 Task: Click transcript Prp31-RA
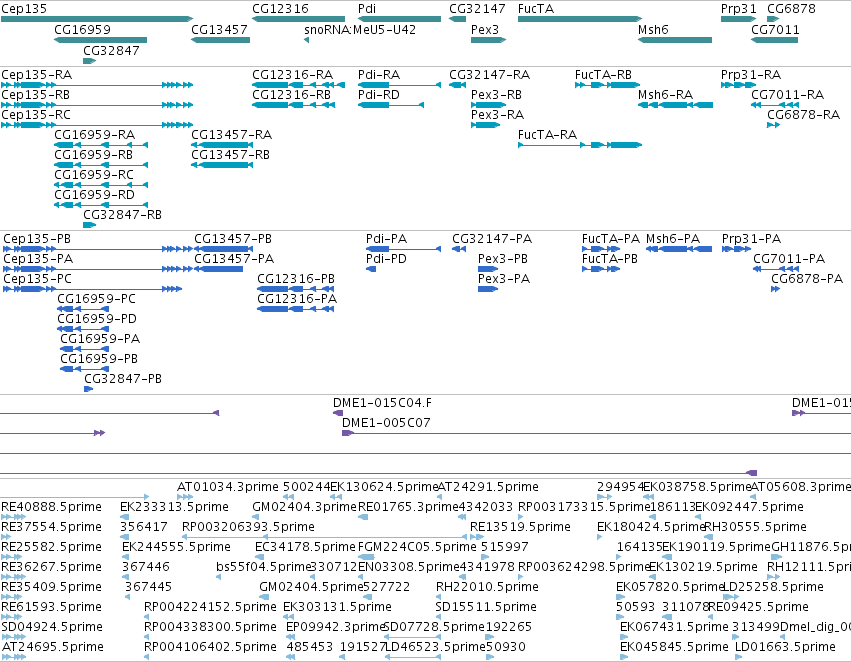(x=751, y=75)
